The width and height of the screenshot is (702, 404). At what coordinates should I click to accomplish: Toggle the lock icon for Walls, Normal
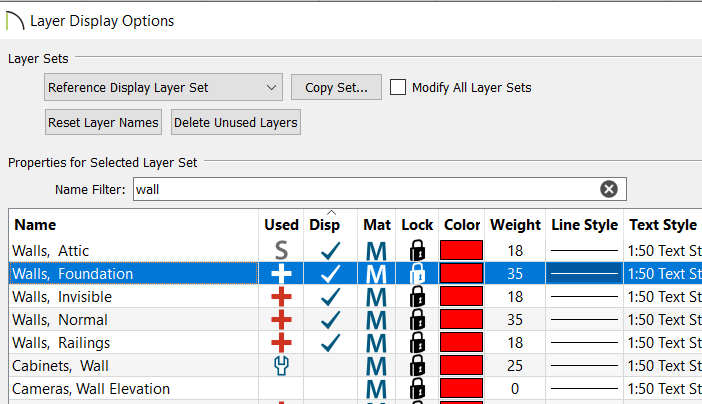pos(417,319)
